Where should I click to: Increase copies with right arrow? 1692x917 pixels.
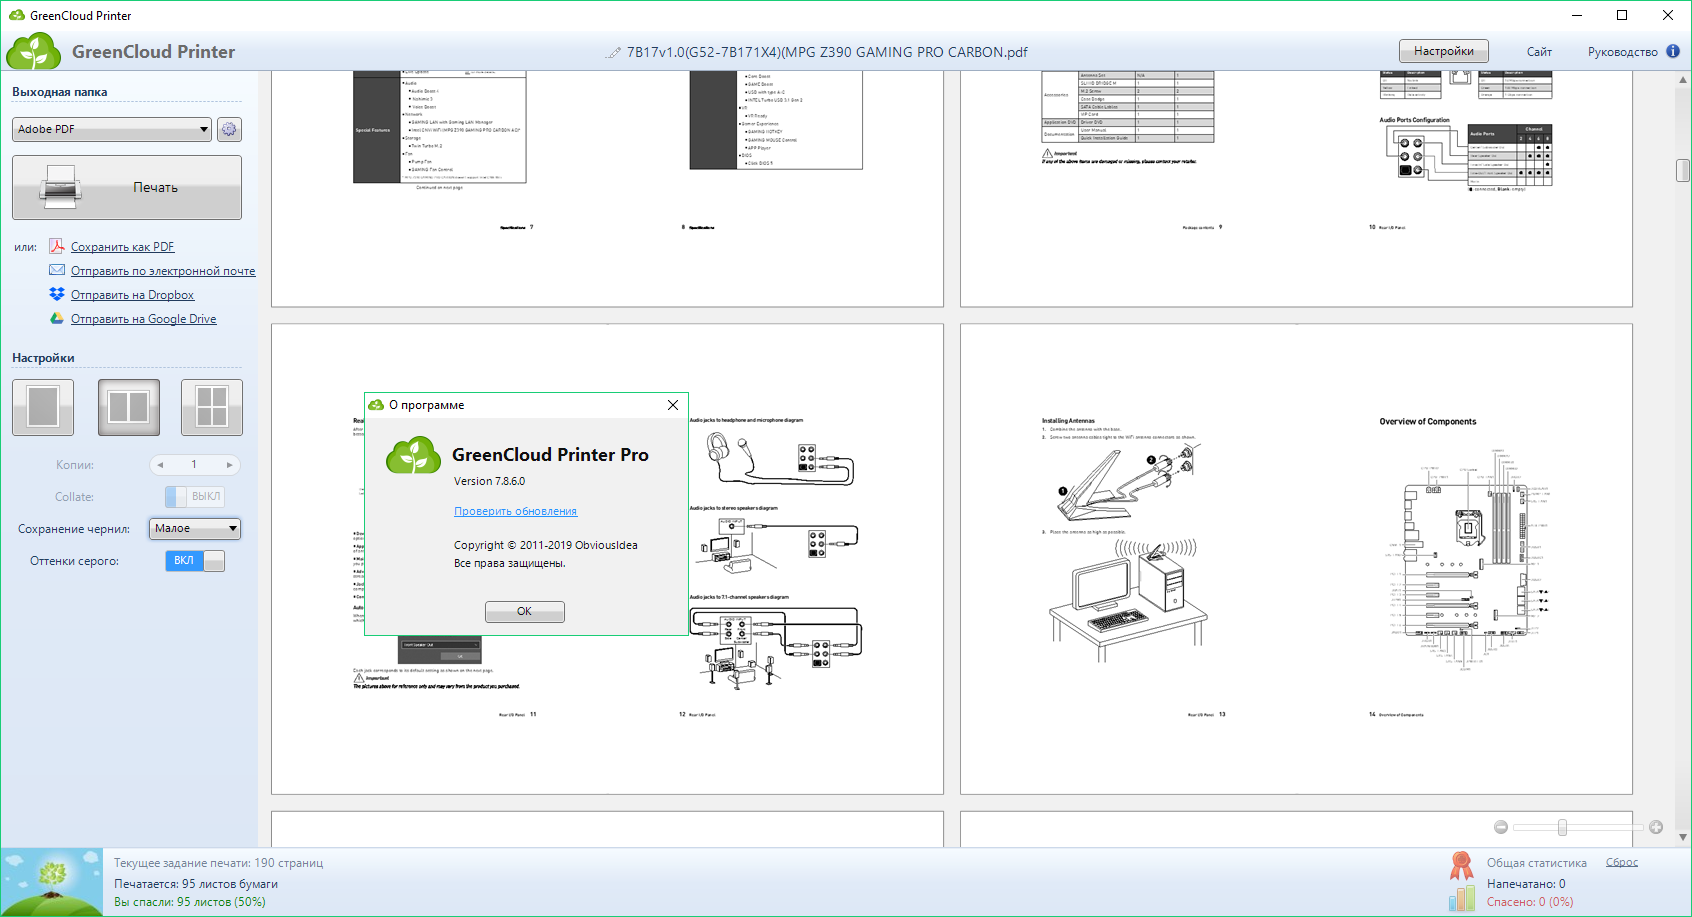tap(229, 465)
